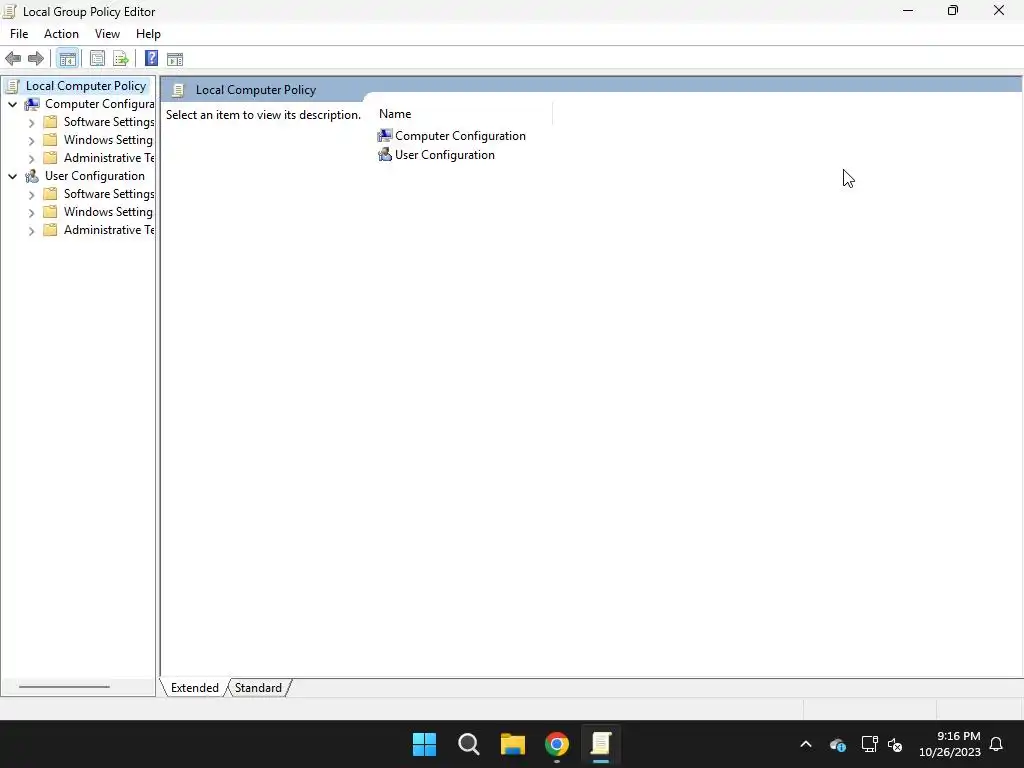Close the Local Group Policy Editor window
The image size is (1024, 768).
(999, 10)
